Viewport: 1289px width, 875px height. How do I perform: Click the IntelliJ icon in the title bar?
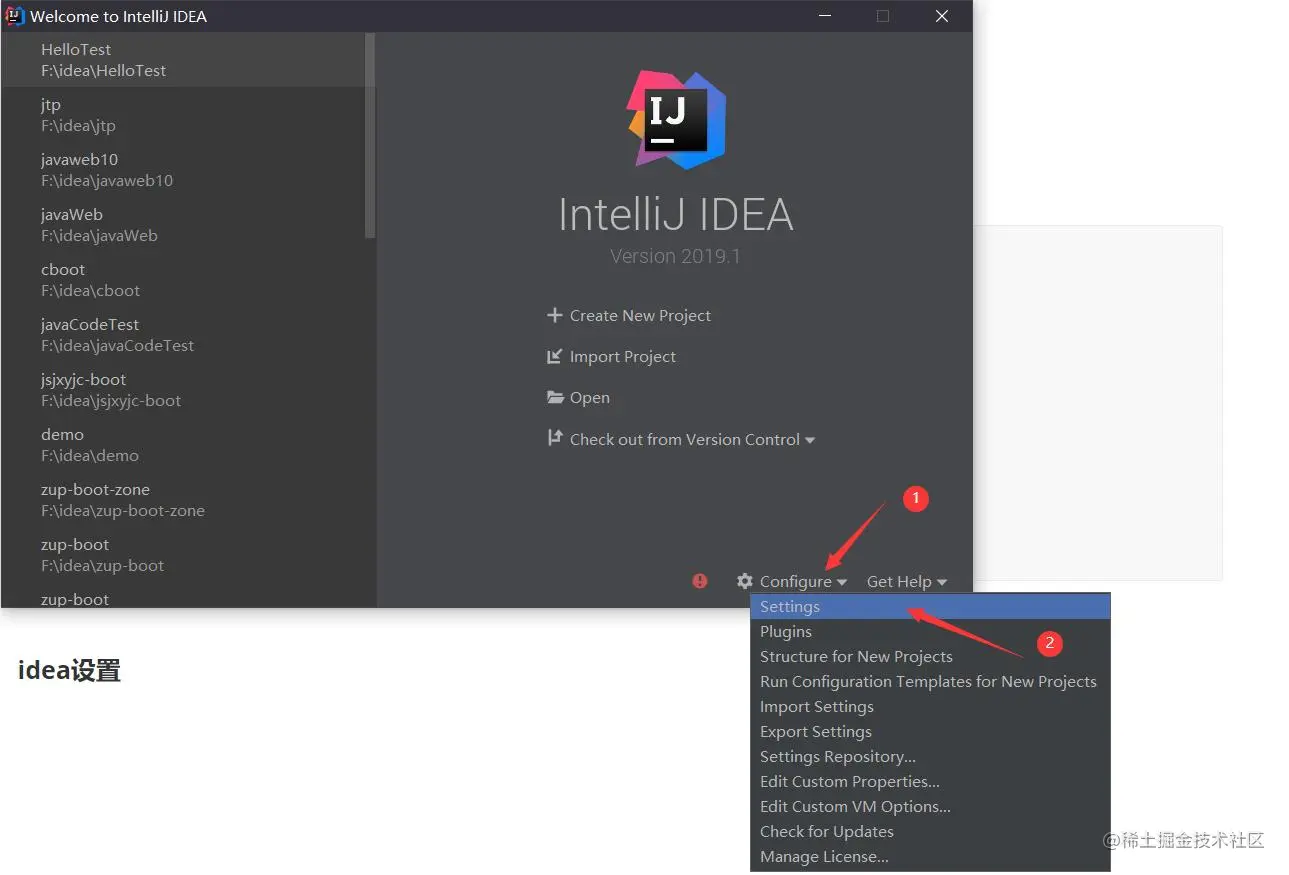coord(15,16)
